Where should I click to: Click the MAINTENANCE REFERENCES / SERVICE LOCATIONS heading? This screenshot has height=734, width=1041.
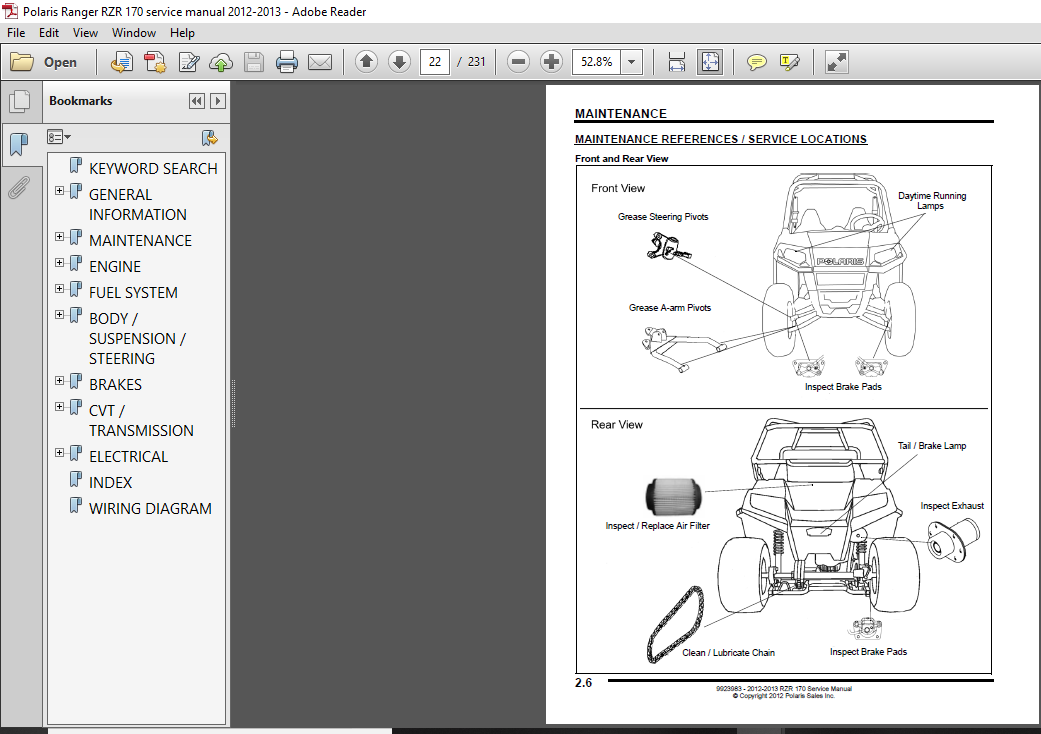(721, 139)
